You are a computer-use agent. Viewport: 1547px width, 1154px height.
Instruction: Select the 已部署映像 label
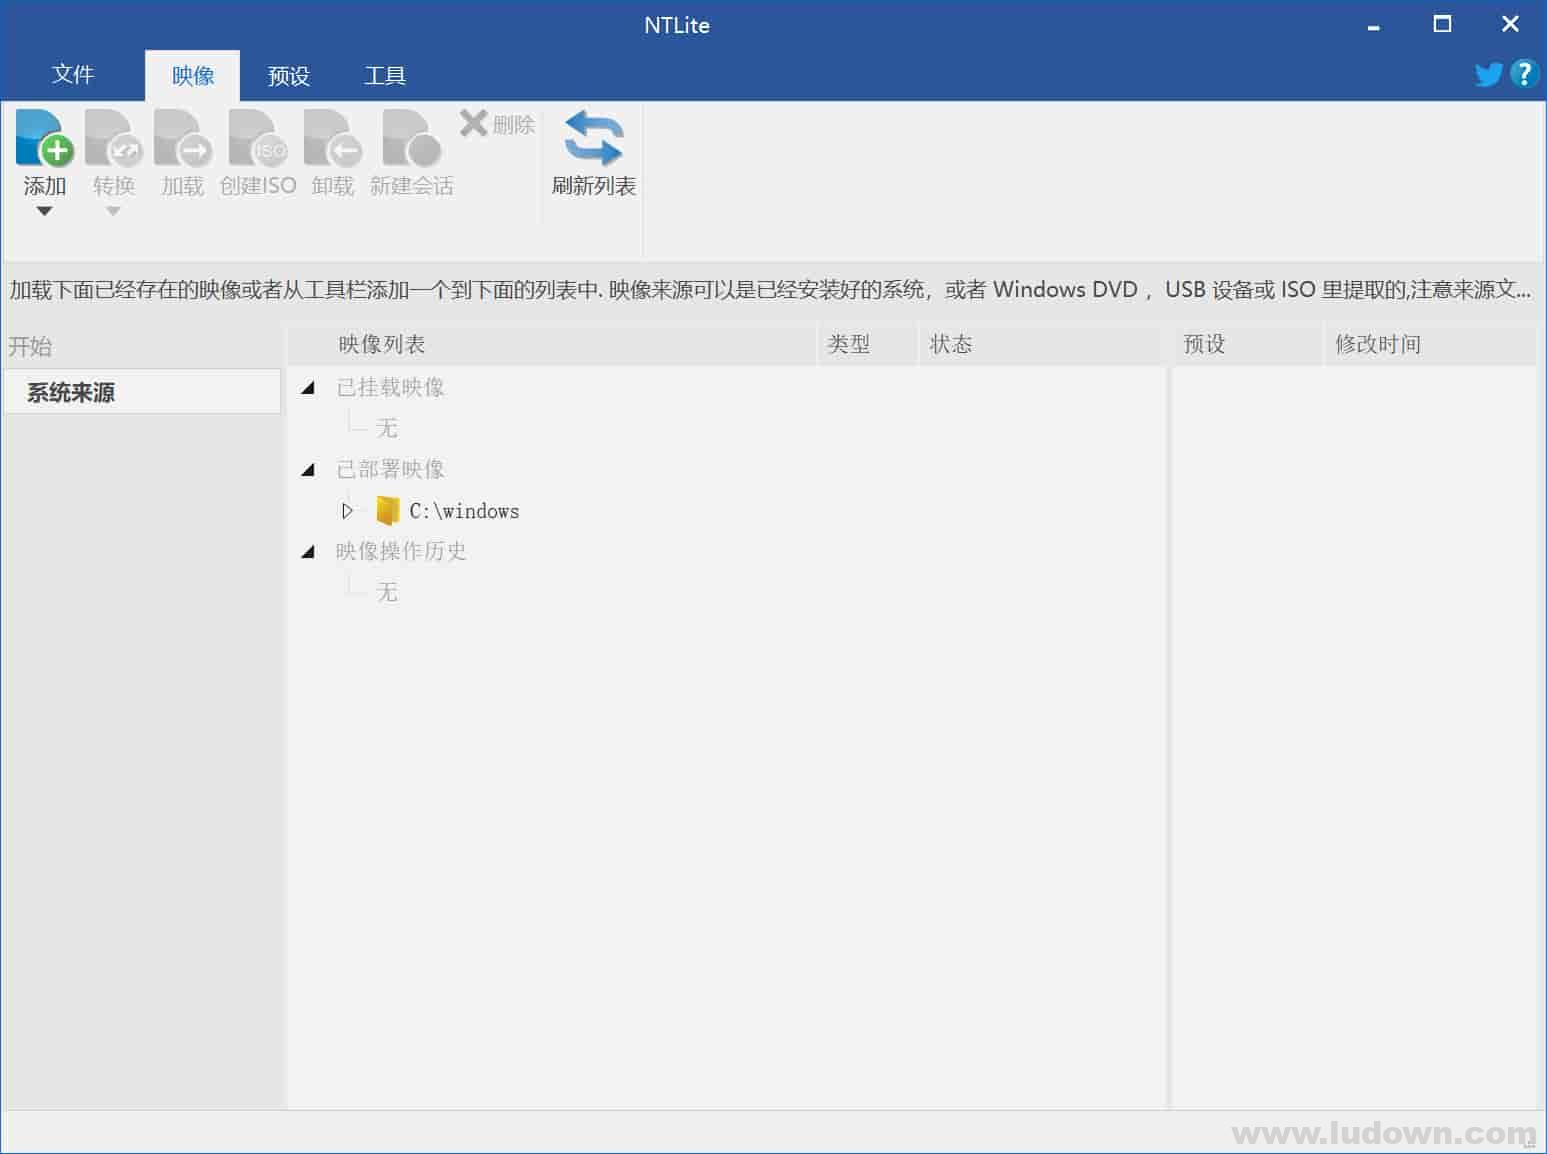click(x=390, y=469)
